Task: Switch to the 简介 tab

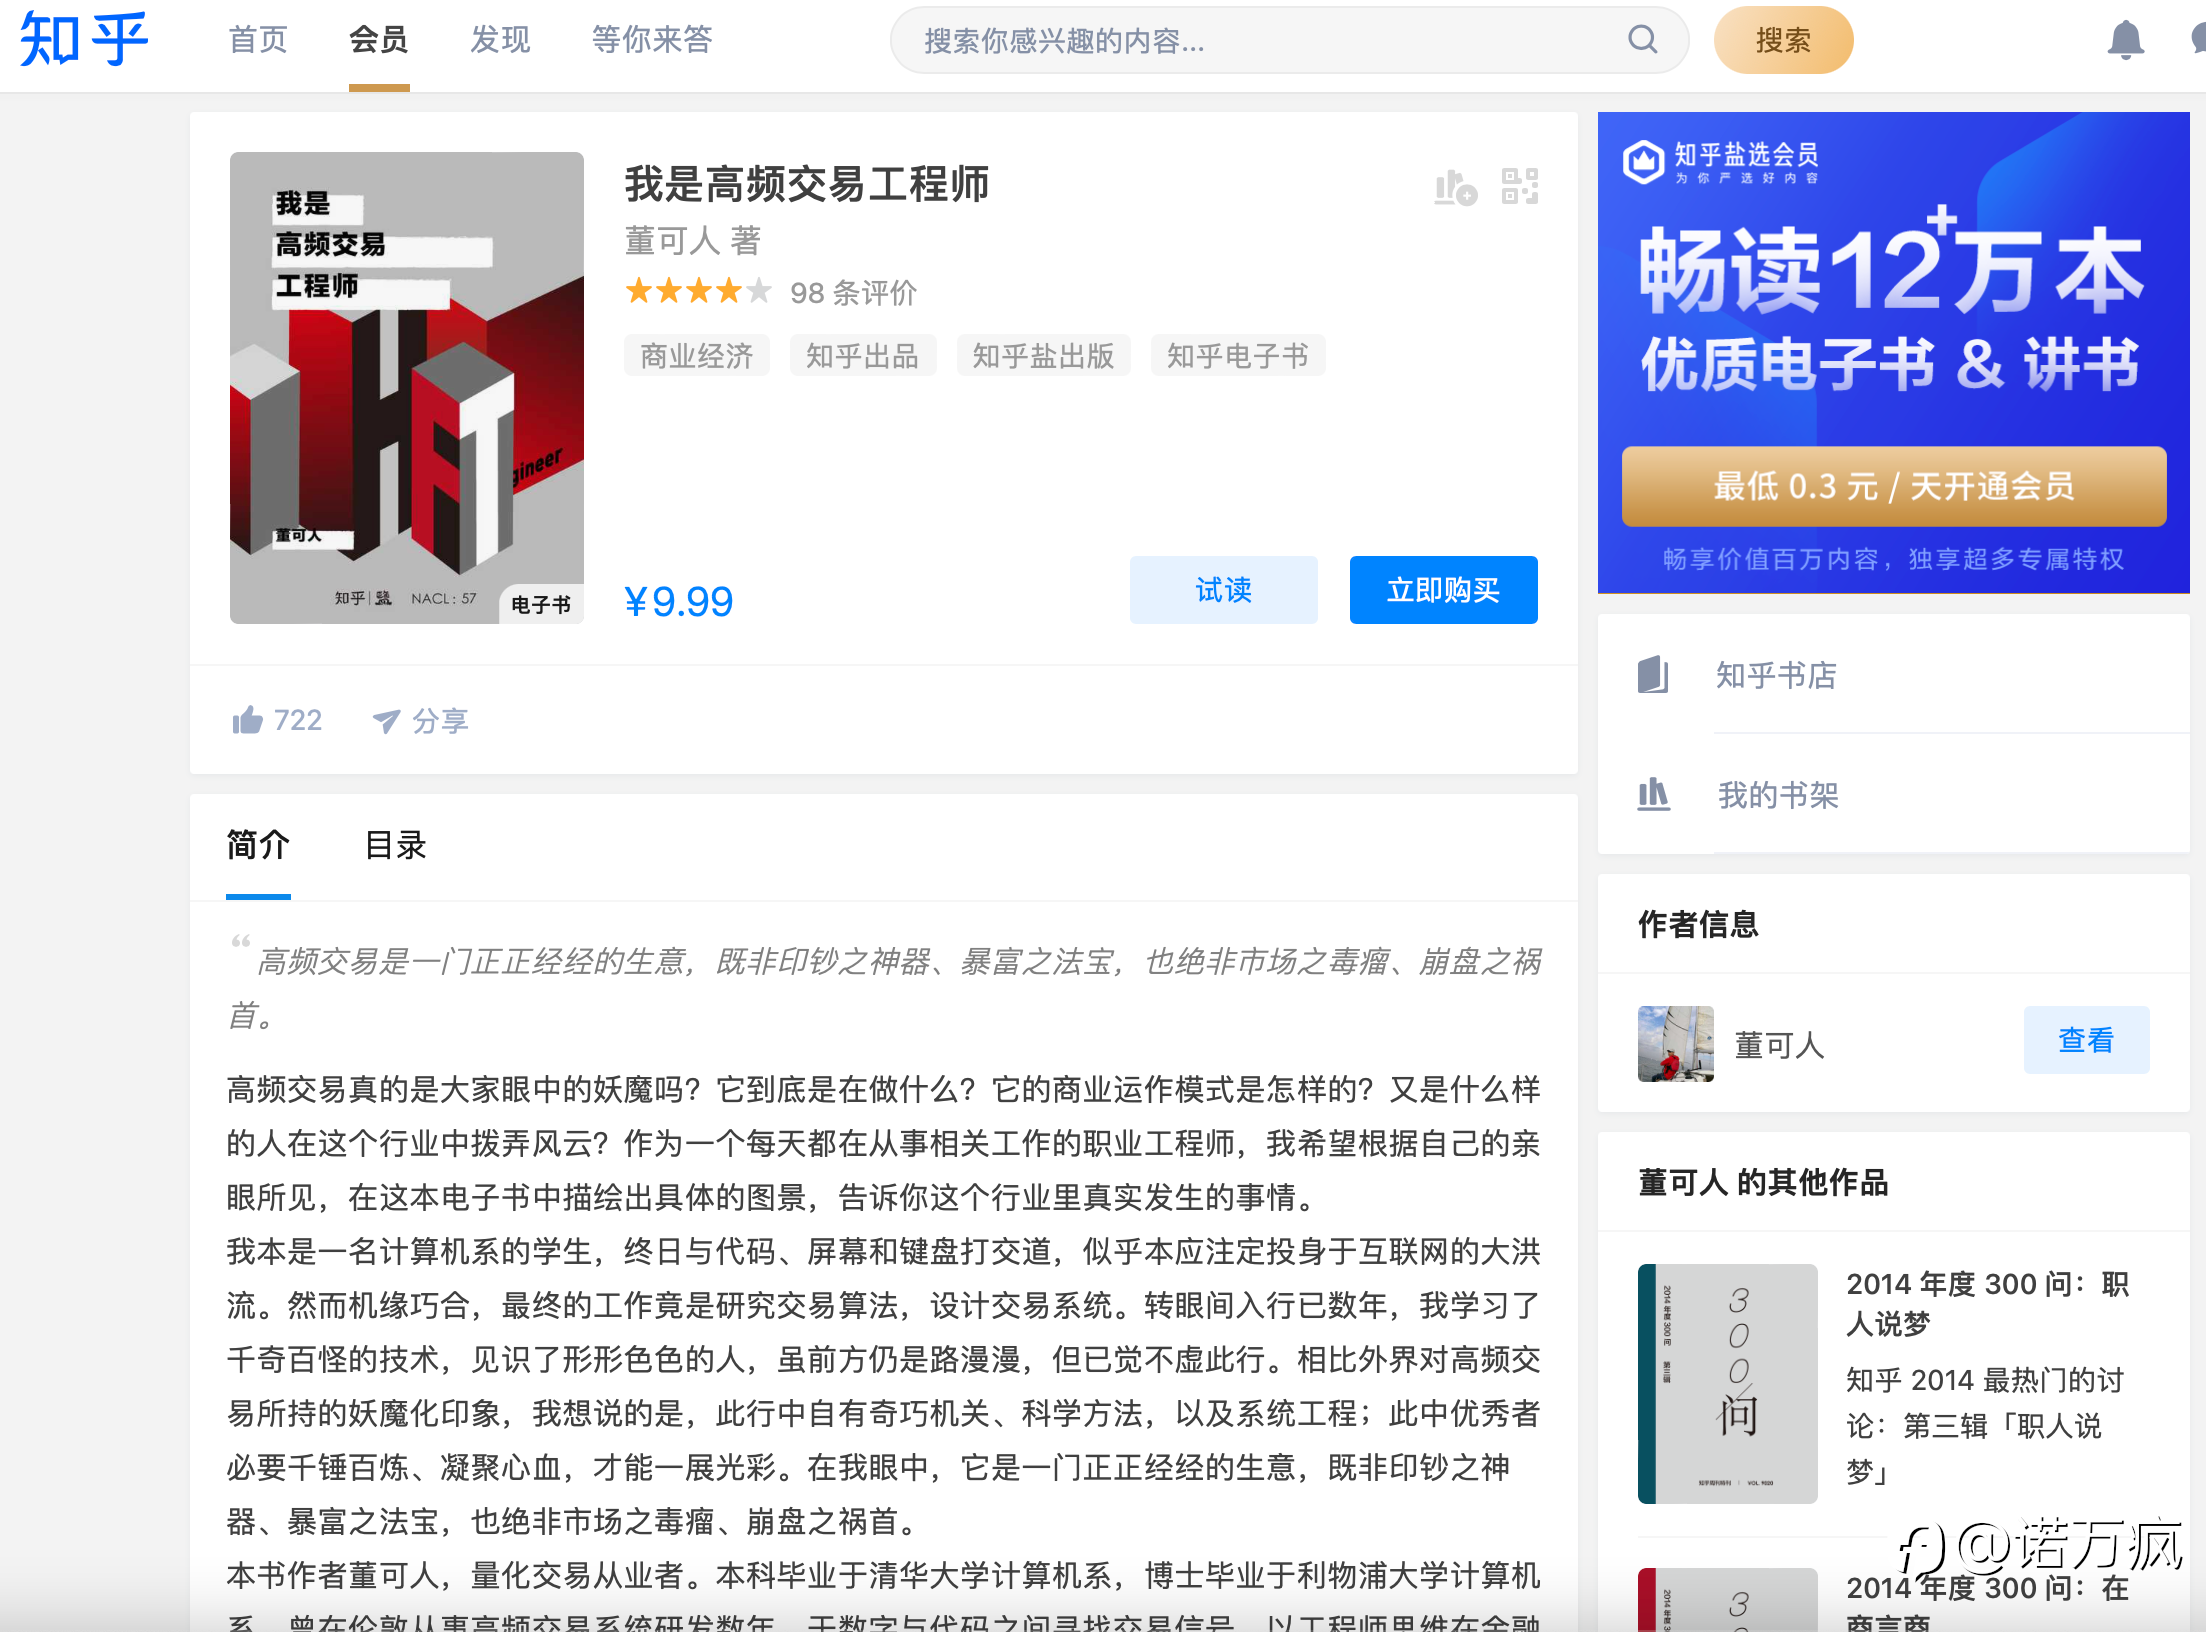Action: 258,845
